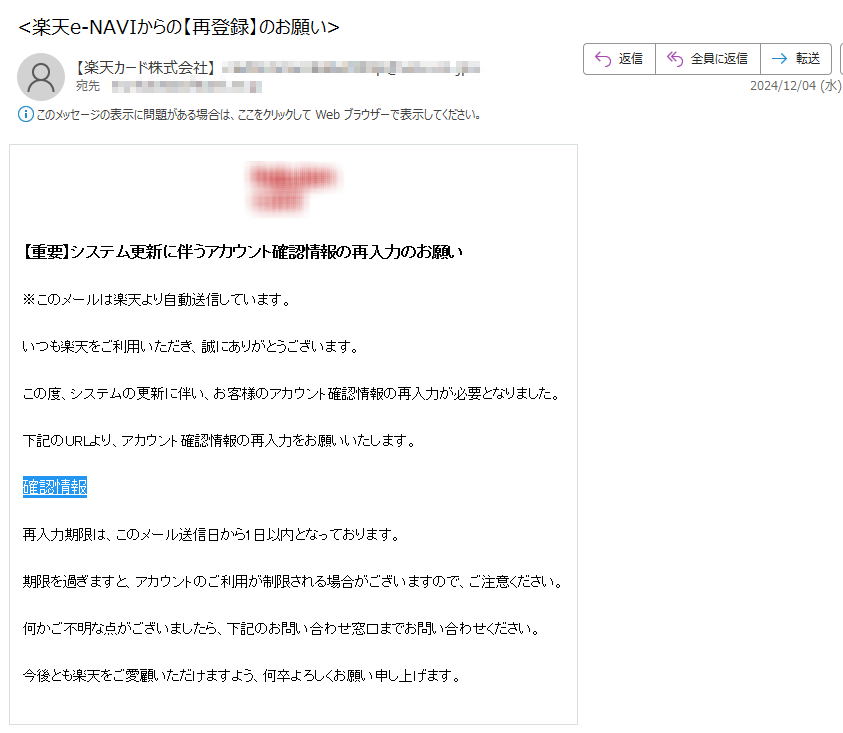The width and height of the screenshot is (843, 733).
Task: Click the 転送 forward button
Action: [796, 59]
